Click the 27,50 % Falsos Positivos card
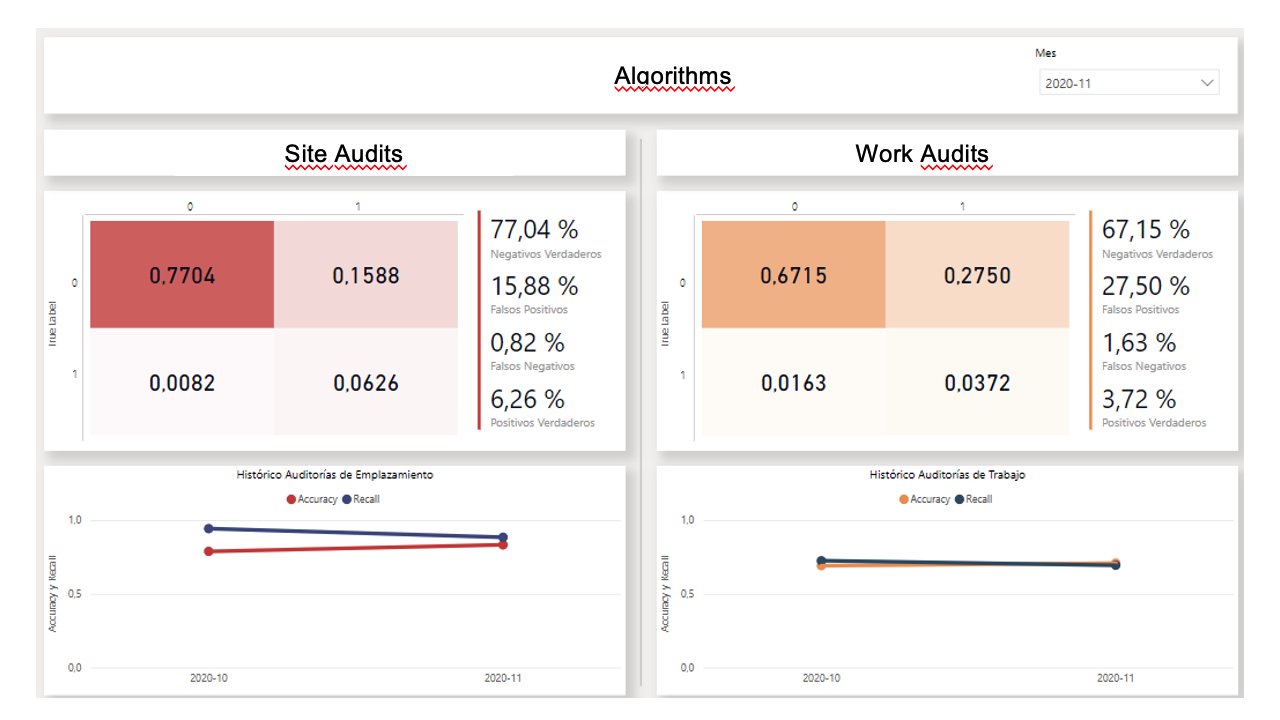 [x=1146, y=294]
